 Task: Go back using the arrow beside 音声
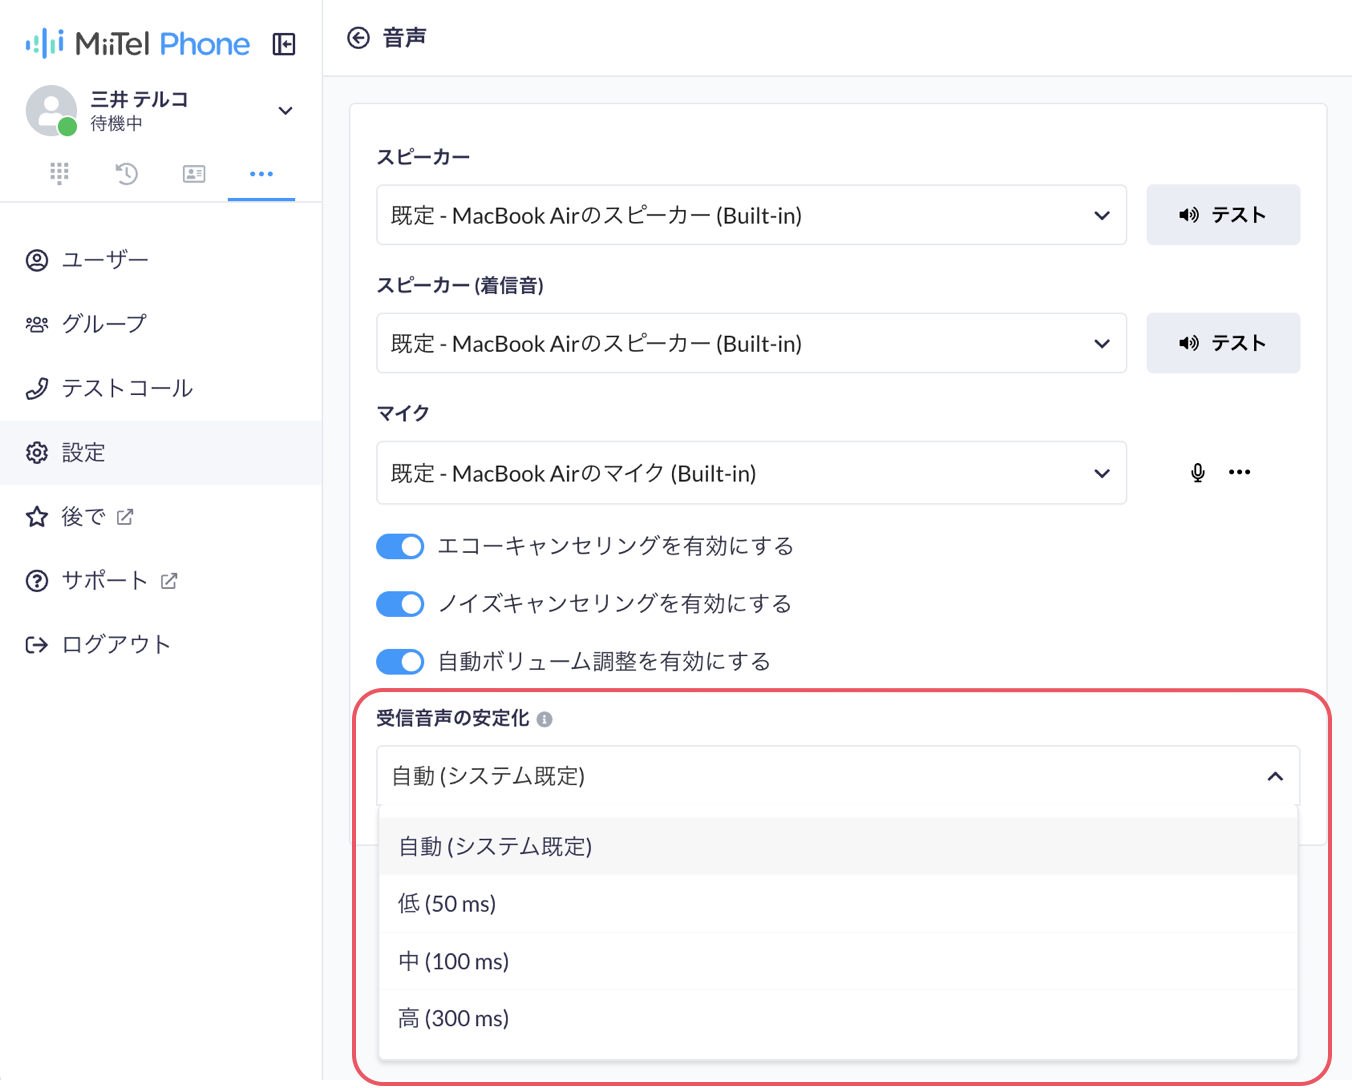click(x=358, y=38)
